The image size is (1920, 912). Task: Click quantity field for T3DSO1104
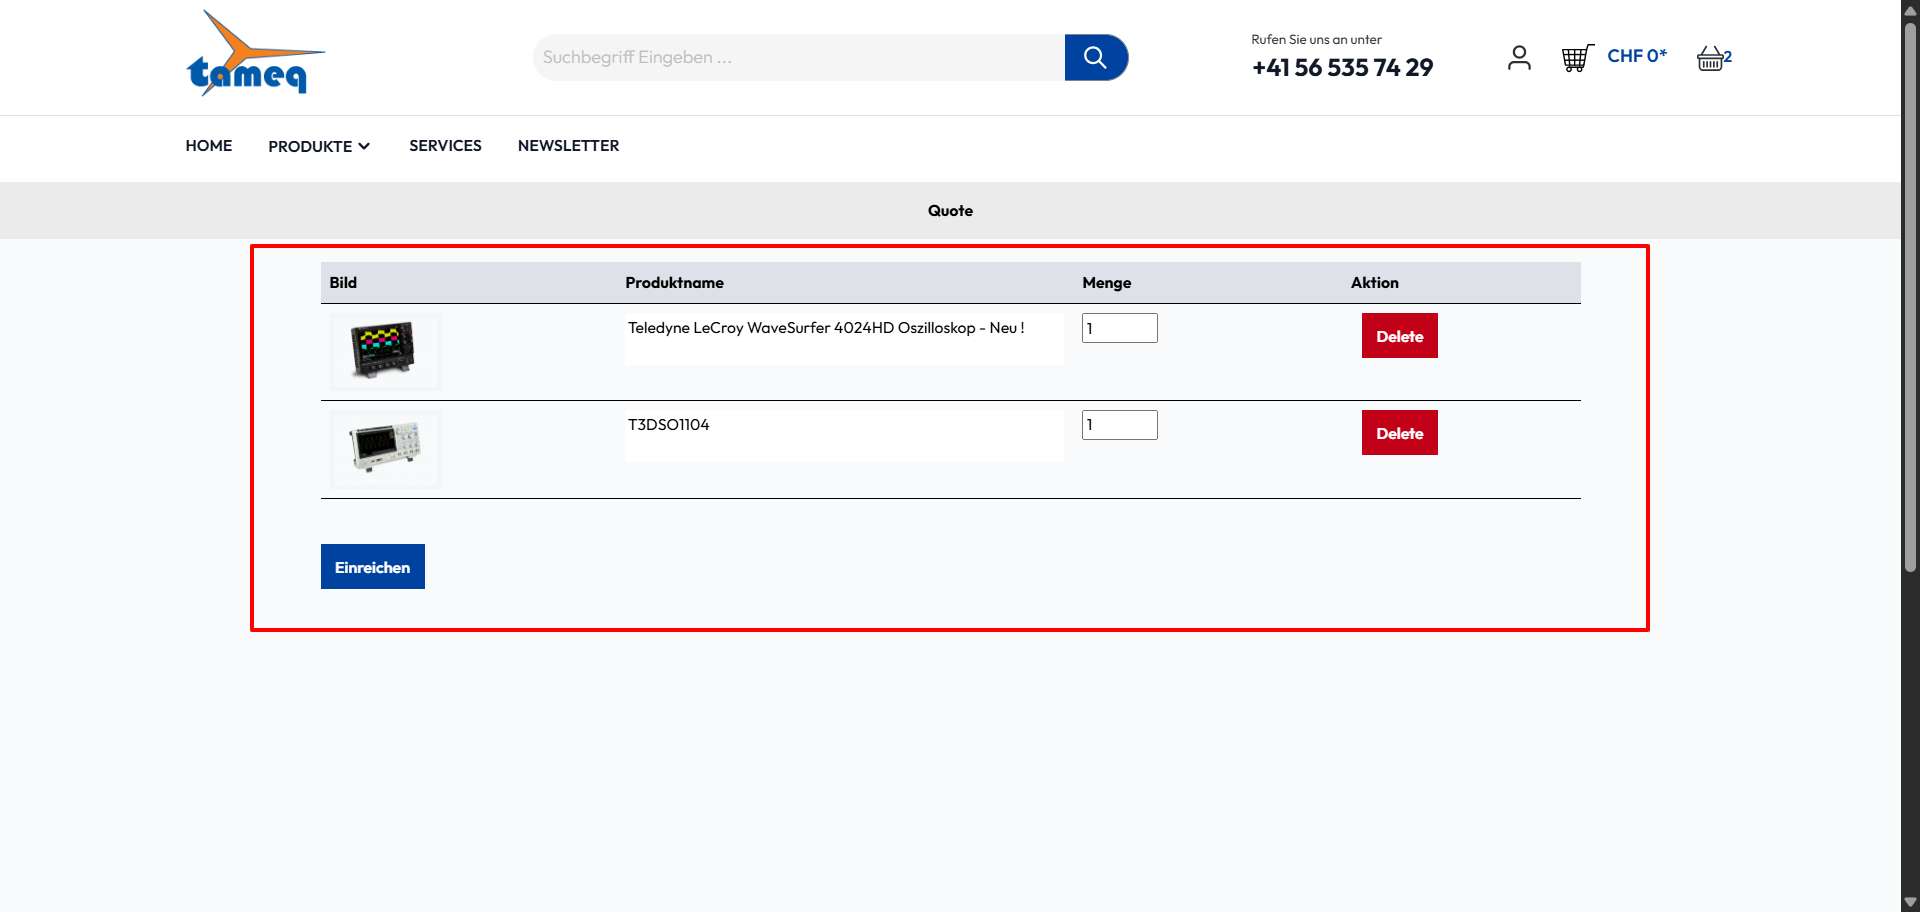(1119, 425)
